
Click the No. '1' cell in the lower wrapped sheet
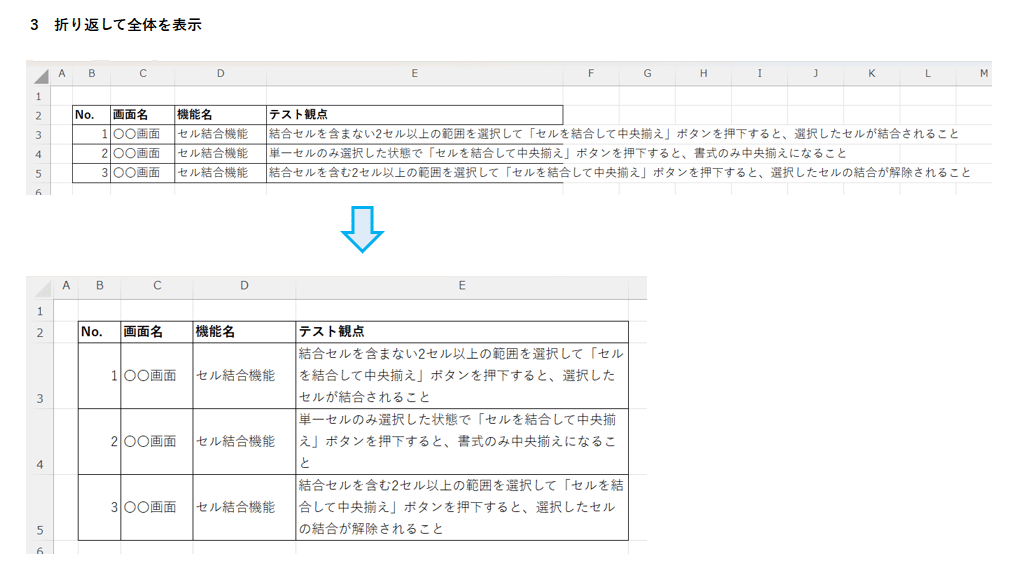[100, 376]
